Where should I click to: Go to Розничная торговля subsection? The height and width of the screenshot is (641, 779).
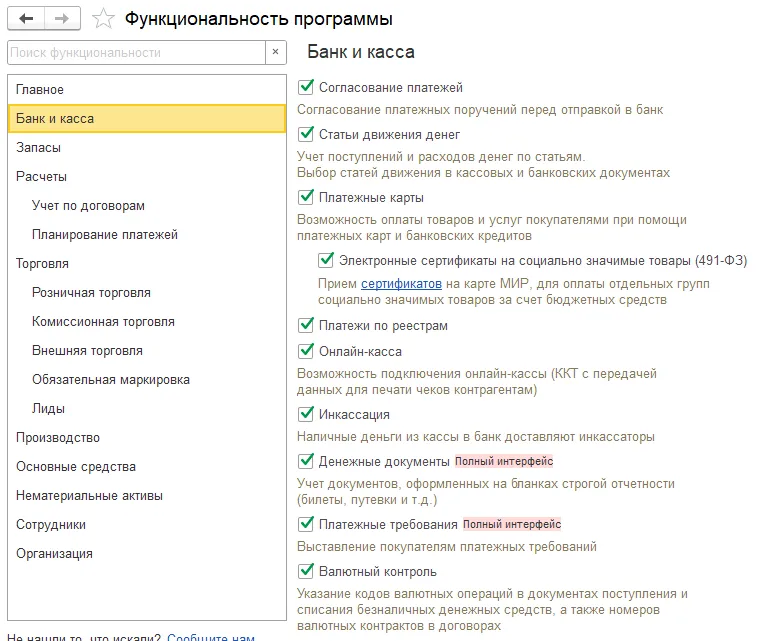(91, 293)
